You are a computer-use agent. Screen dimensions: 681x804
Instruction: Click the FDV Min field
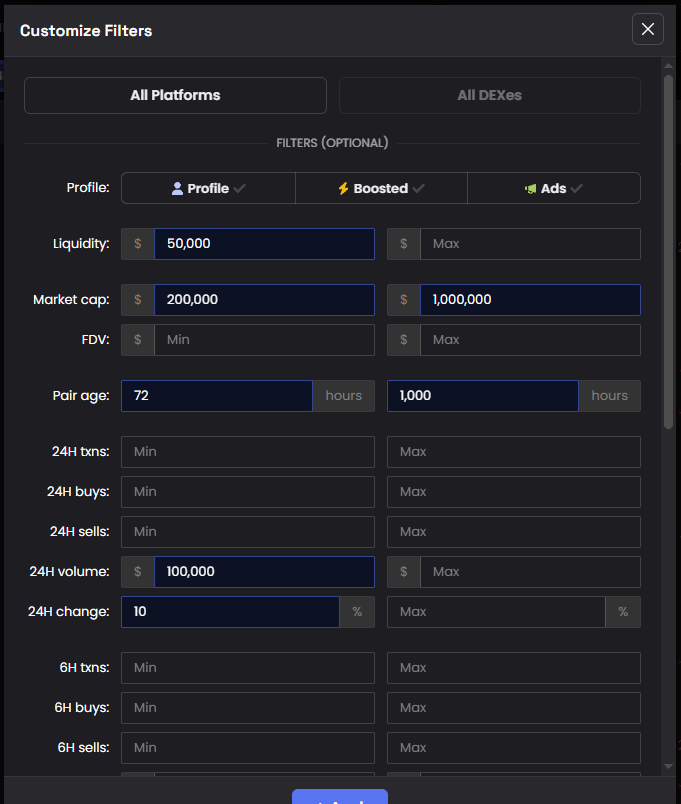coord(264,339)
